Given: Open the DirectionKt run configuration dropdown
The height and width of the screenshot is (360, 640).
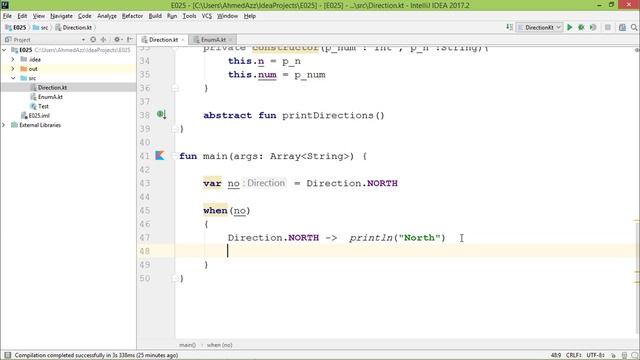Looking at the screenshot, I should point(540,27).
